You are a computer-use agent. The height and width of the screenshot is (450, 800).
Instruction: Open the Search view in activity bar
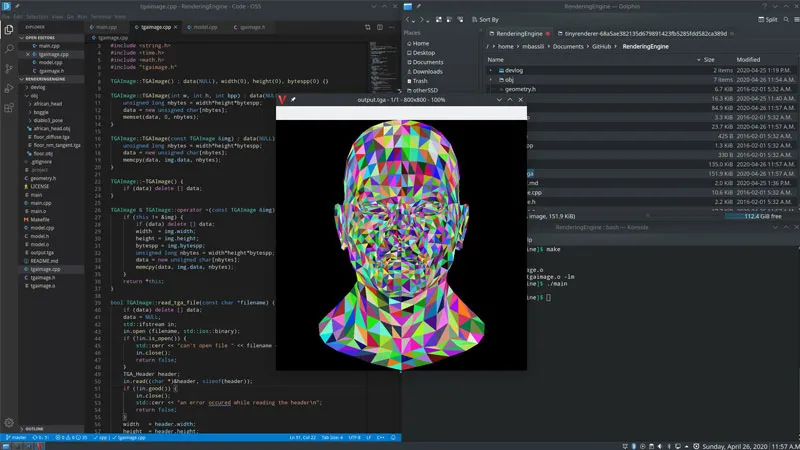click(9, 50)
